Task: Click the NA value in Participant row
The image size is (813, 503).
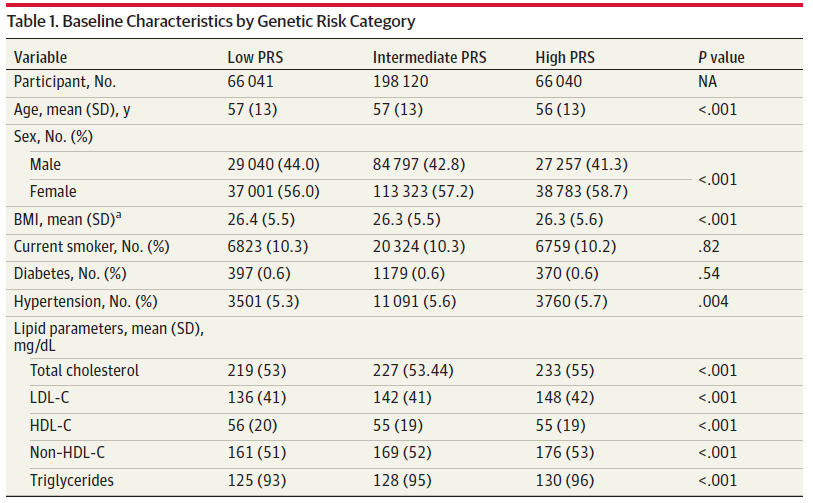Action: 708,82
